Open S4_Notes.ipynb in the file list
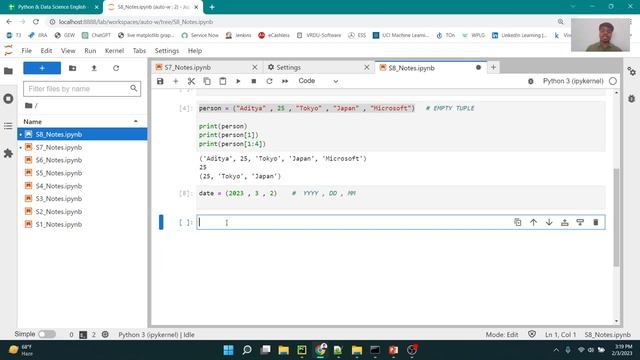Screen dimensions: 640x360 coord(82,186)
